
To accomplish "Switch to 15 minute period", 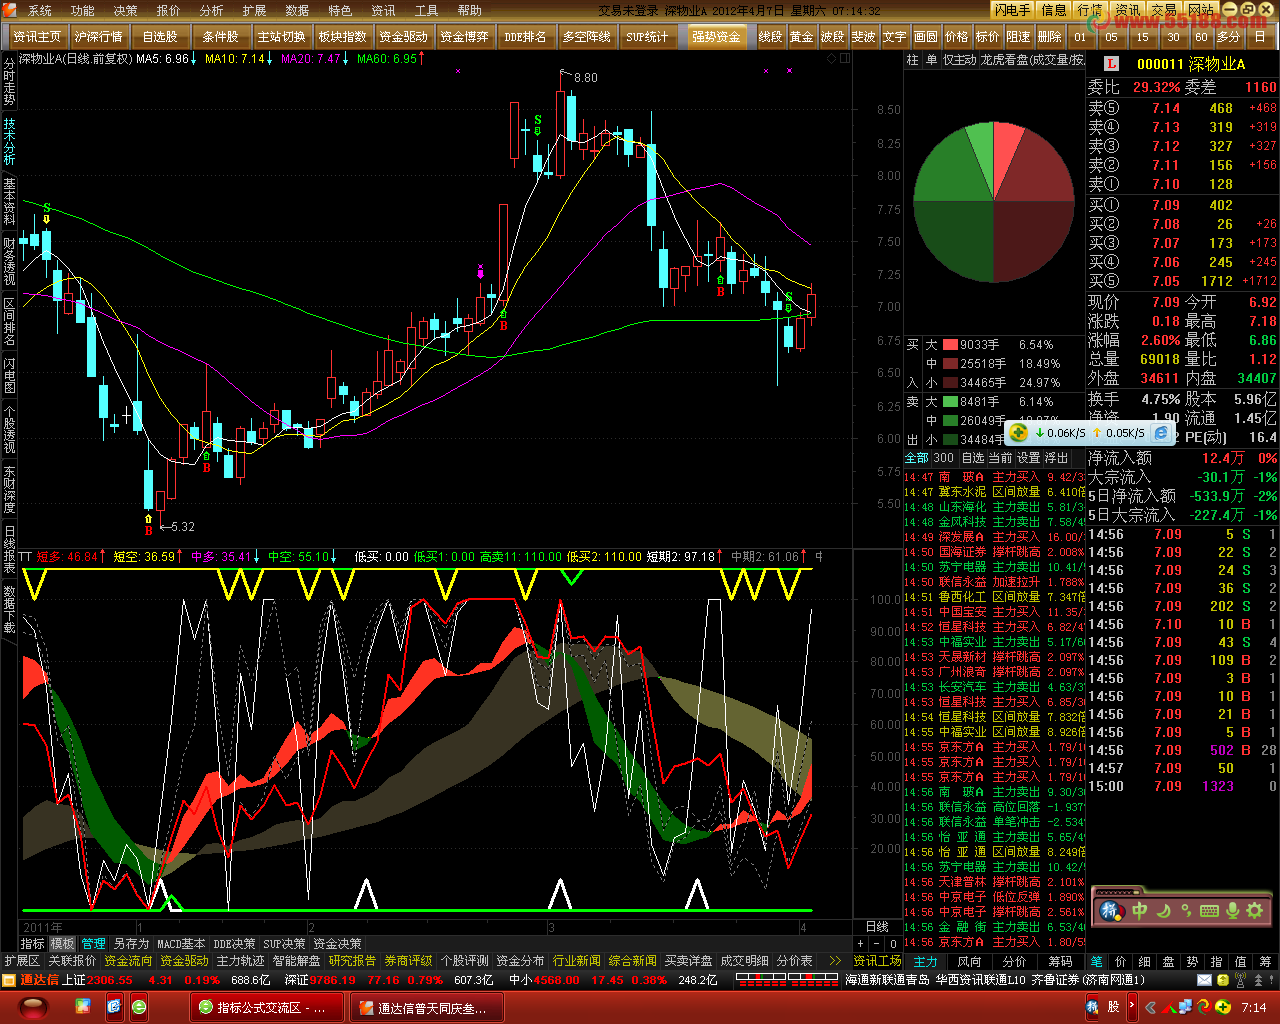I will tap(1142, 37).
